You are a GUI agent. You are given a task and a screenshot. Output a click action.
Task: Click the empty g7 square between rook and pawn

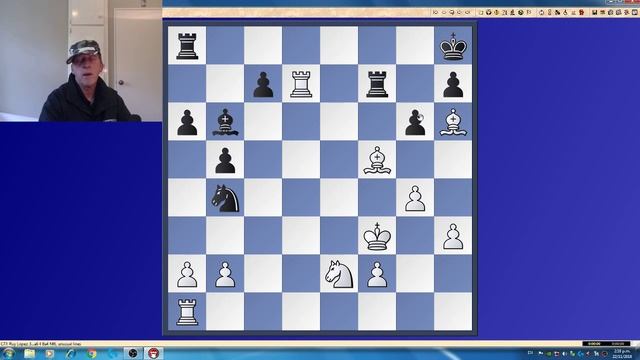[415, 83]
